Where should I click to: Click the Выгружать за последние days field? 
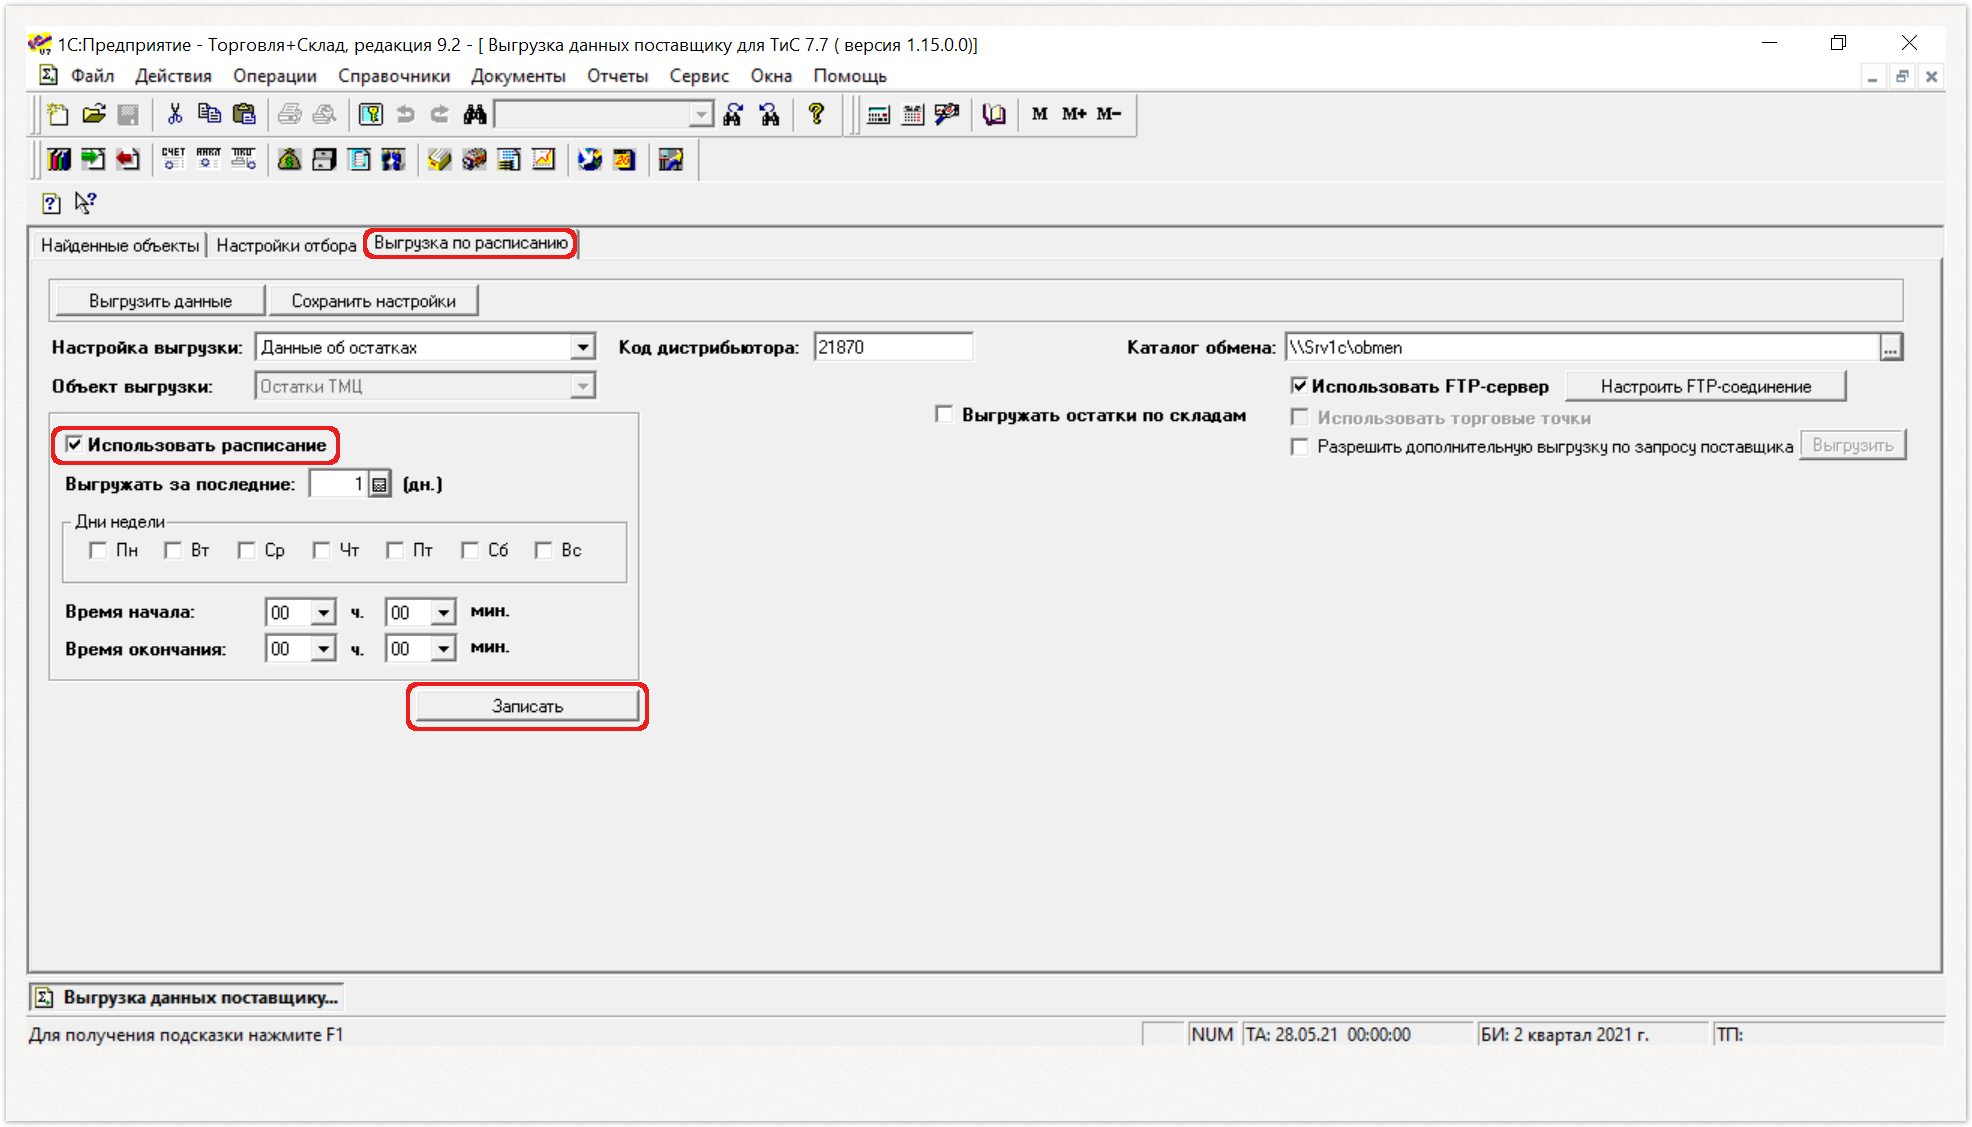tap(339, 484)
